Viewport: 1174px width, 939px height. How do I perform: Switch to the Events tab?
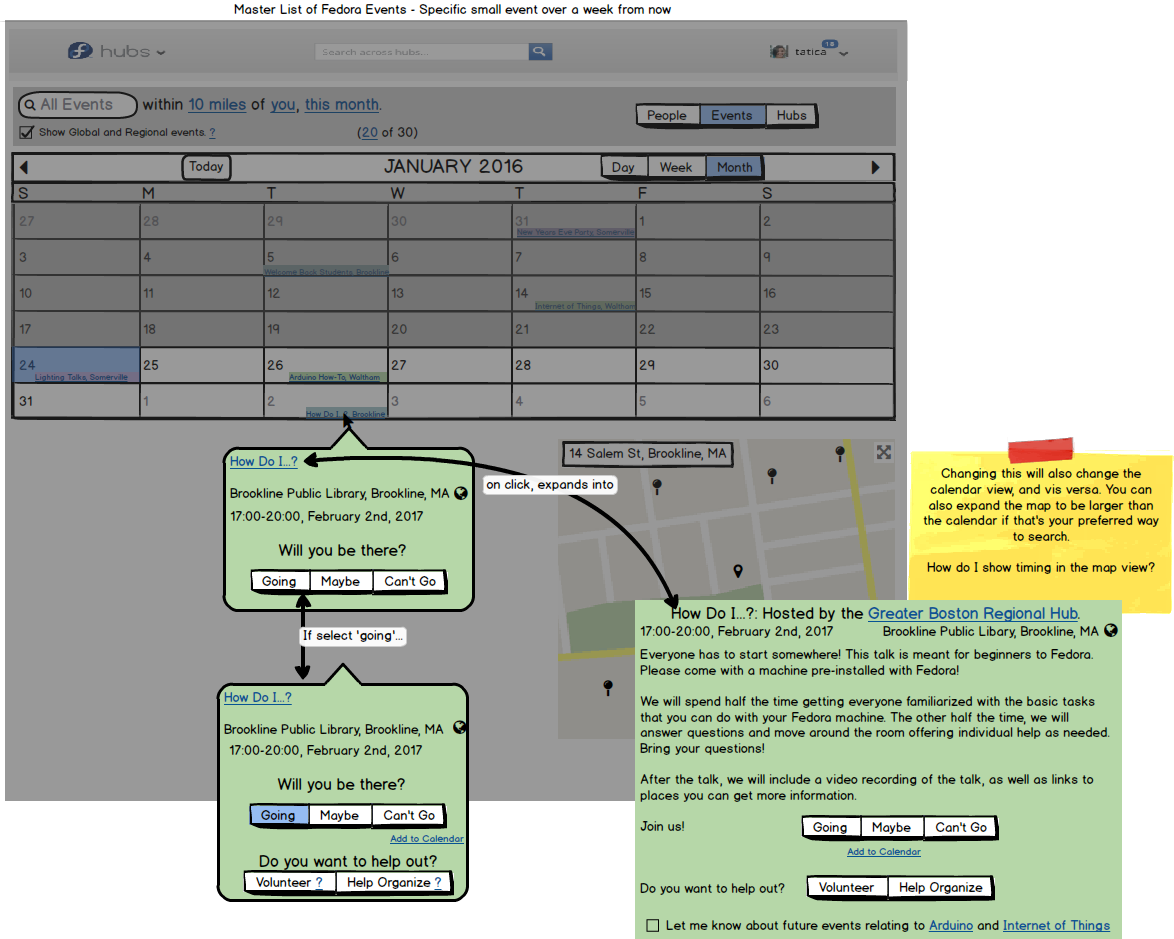(732, 115)
